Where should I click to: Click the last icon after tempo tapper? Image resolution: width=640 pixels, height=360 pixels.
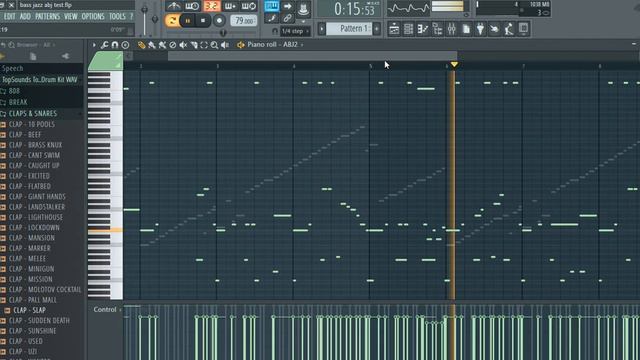[x=523, y=29]
